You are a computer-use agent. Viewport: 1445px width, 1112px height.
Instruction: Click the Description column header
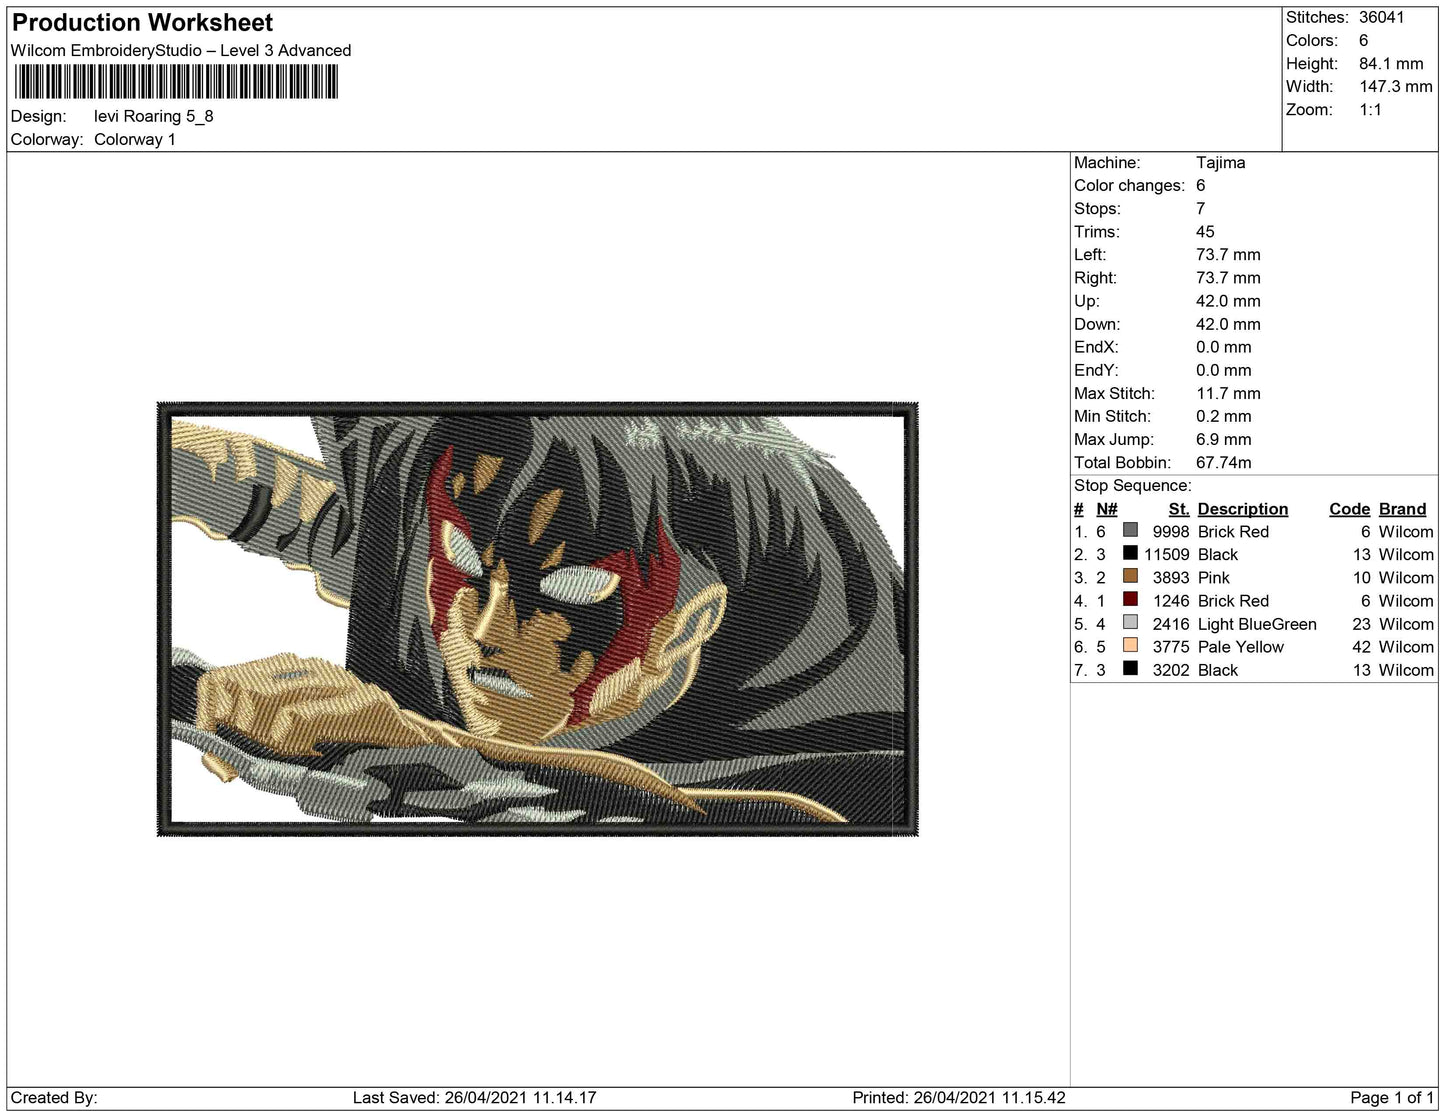pyautogui.click(x=1243, y=509)
